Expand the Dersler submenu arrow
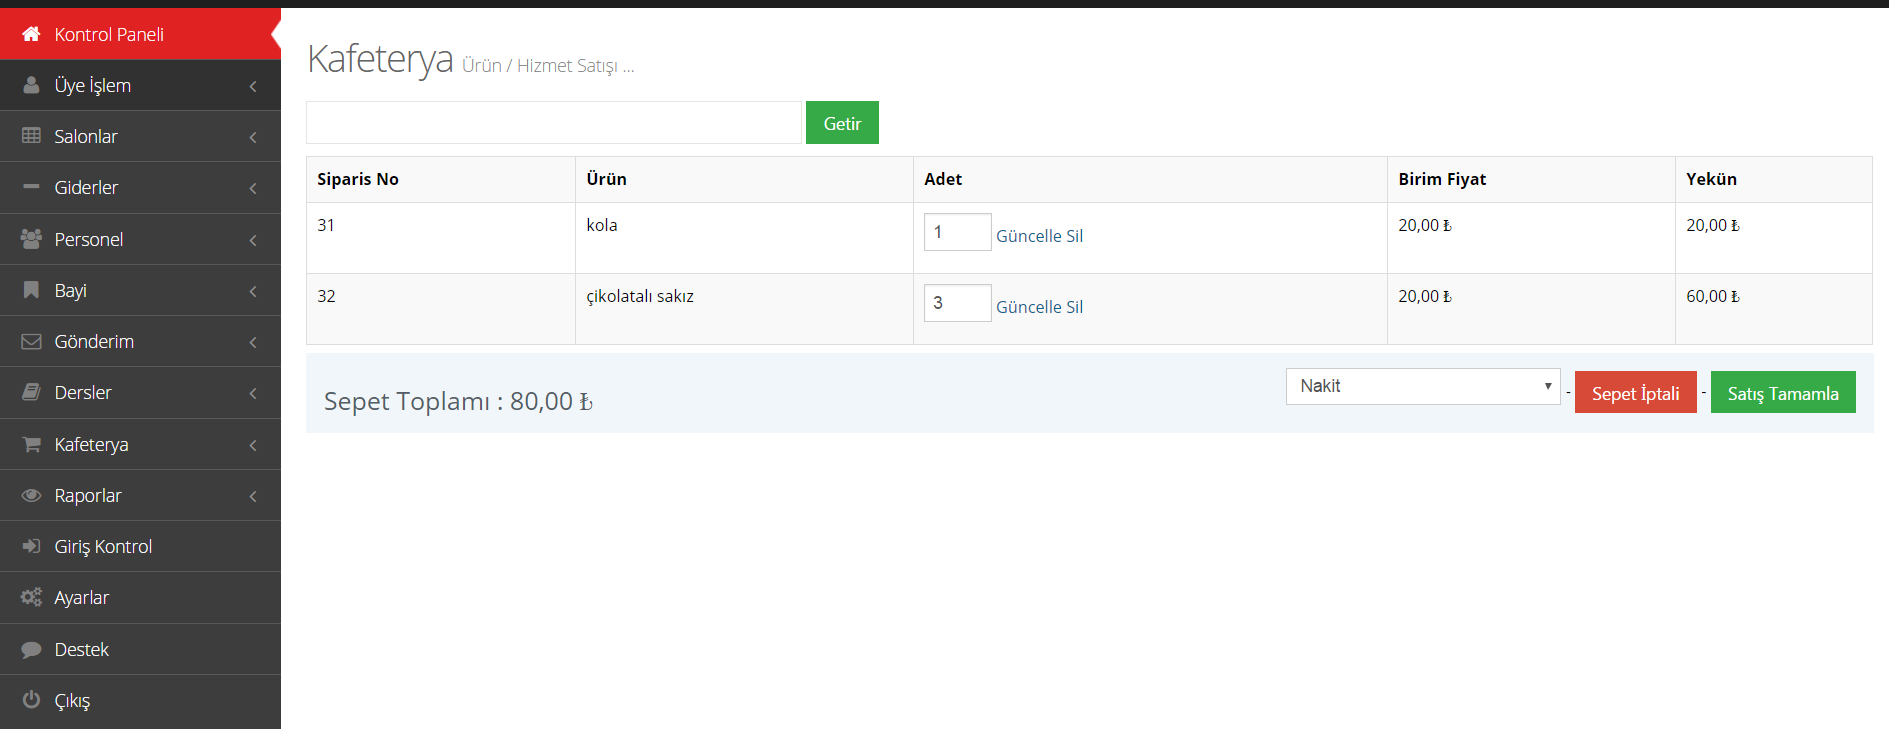 click(253, 393)
